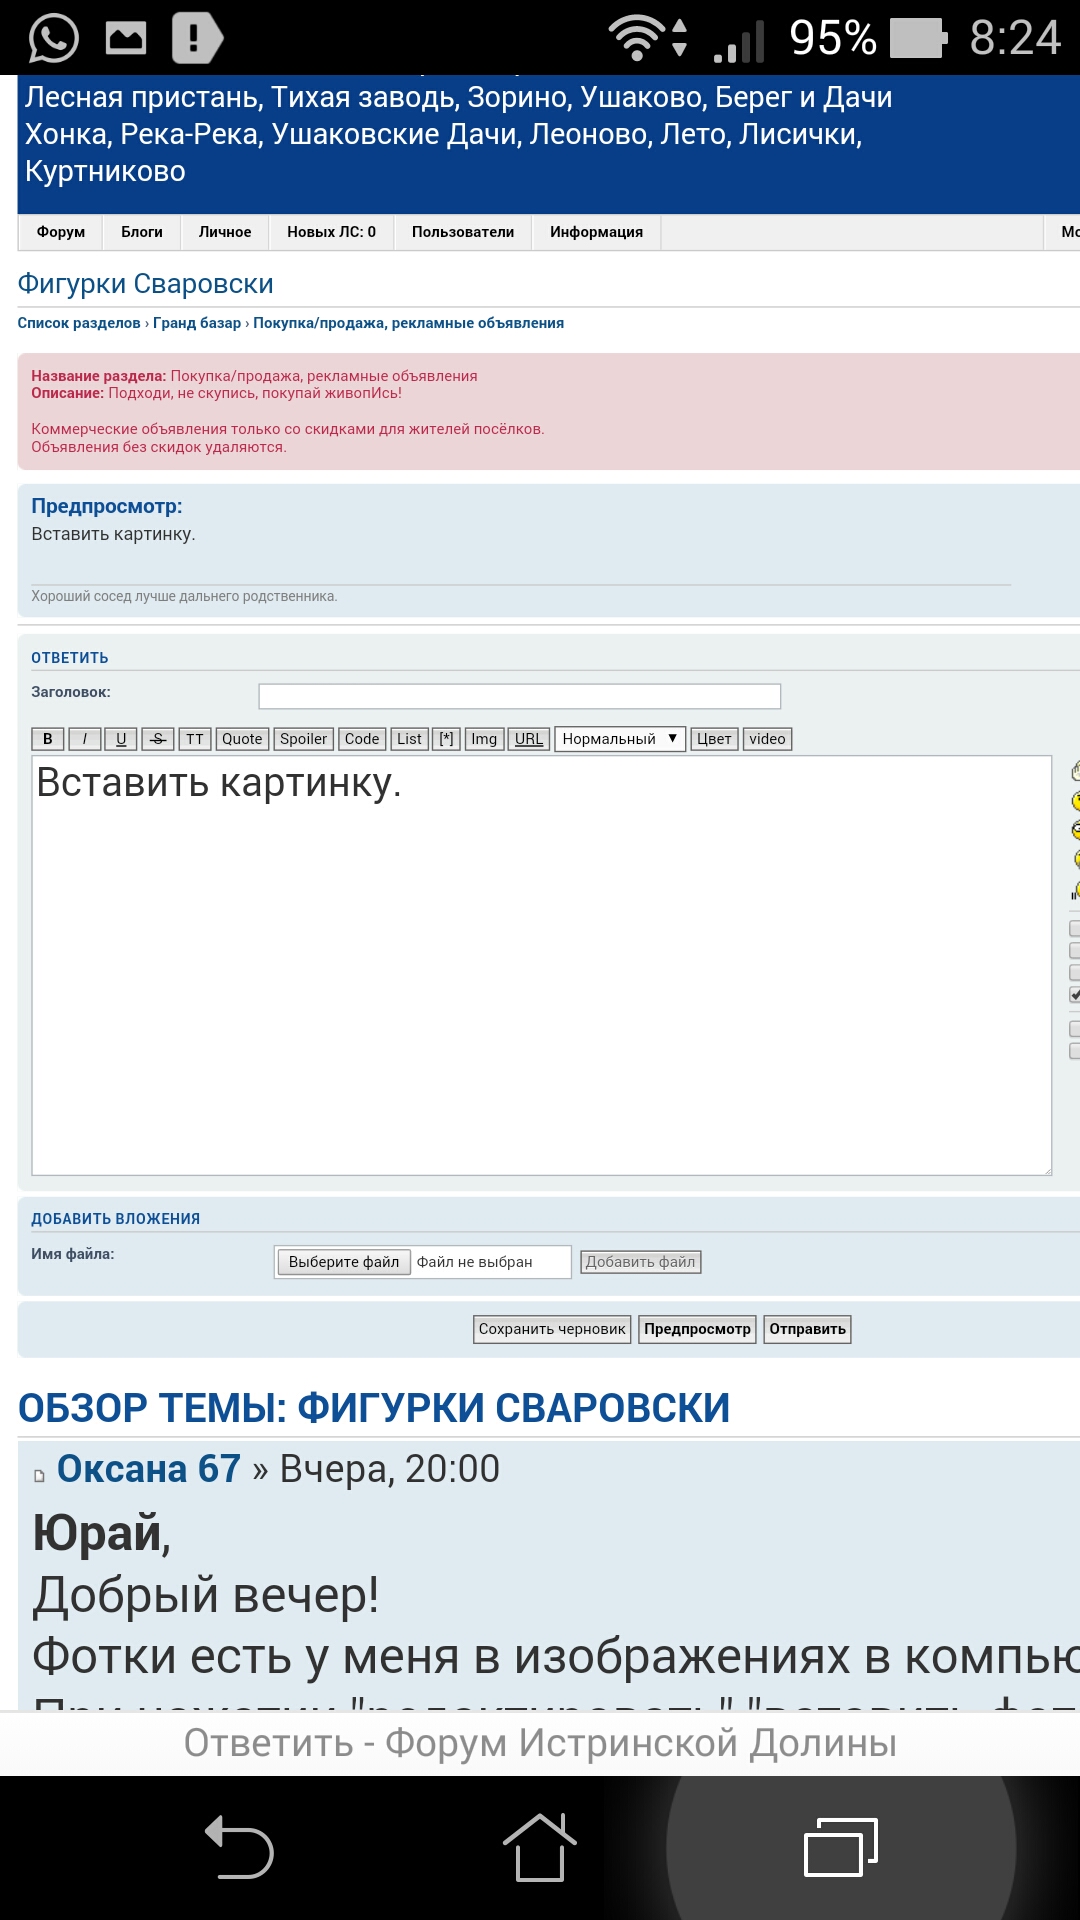The height and width of the screenshot is (1920, 1080).
Task: Open the font size dropdown showing Нормальный
Action: coord(619,739)
